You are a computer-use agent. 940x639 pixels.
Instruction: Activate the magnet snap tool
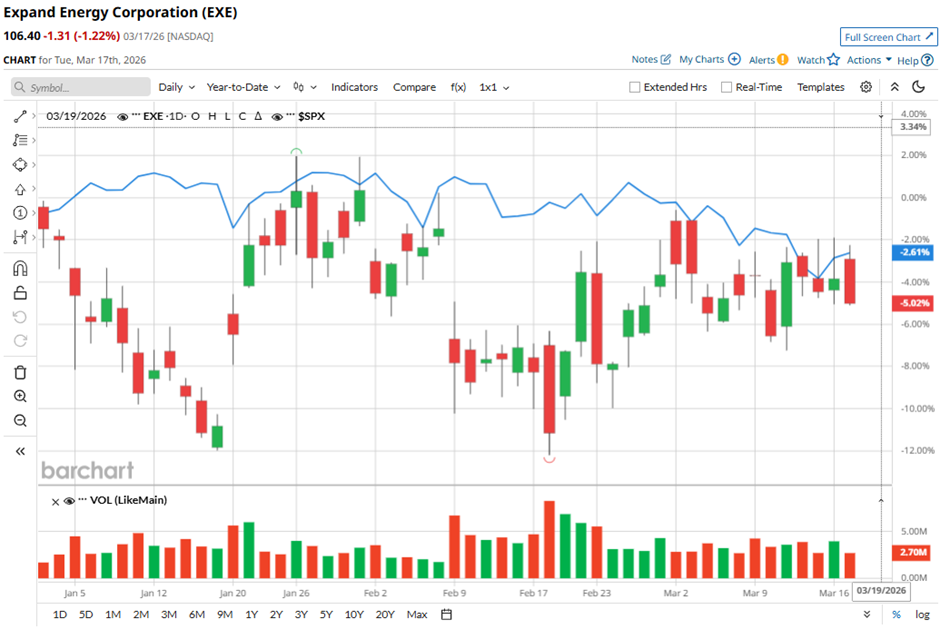[x=20, y=268]
